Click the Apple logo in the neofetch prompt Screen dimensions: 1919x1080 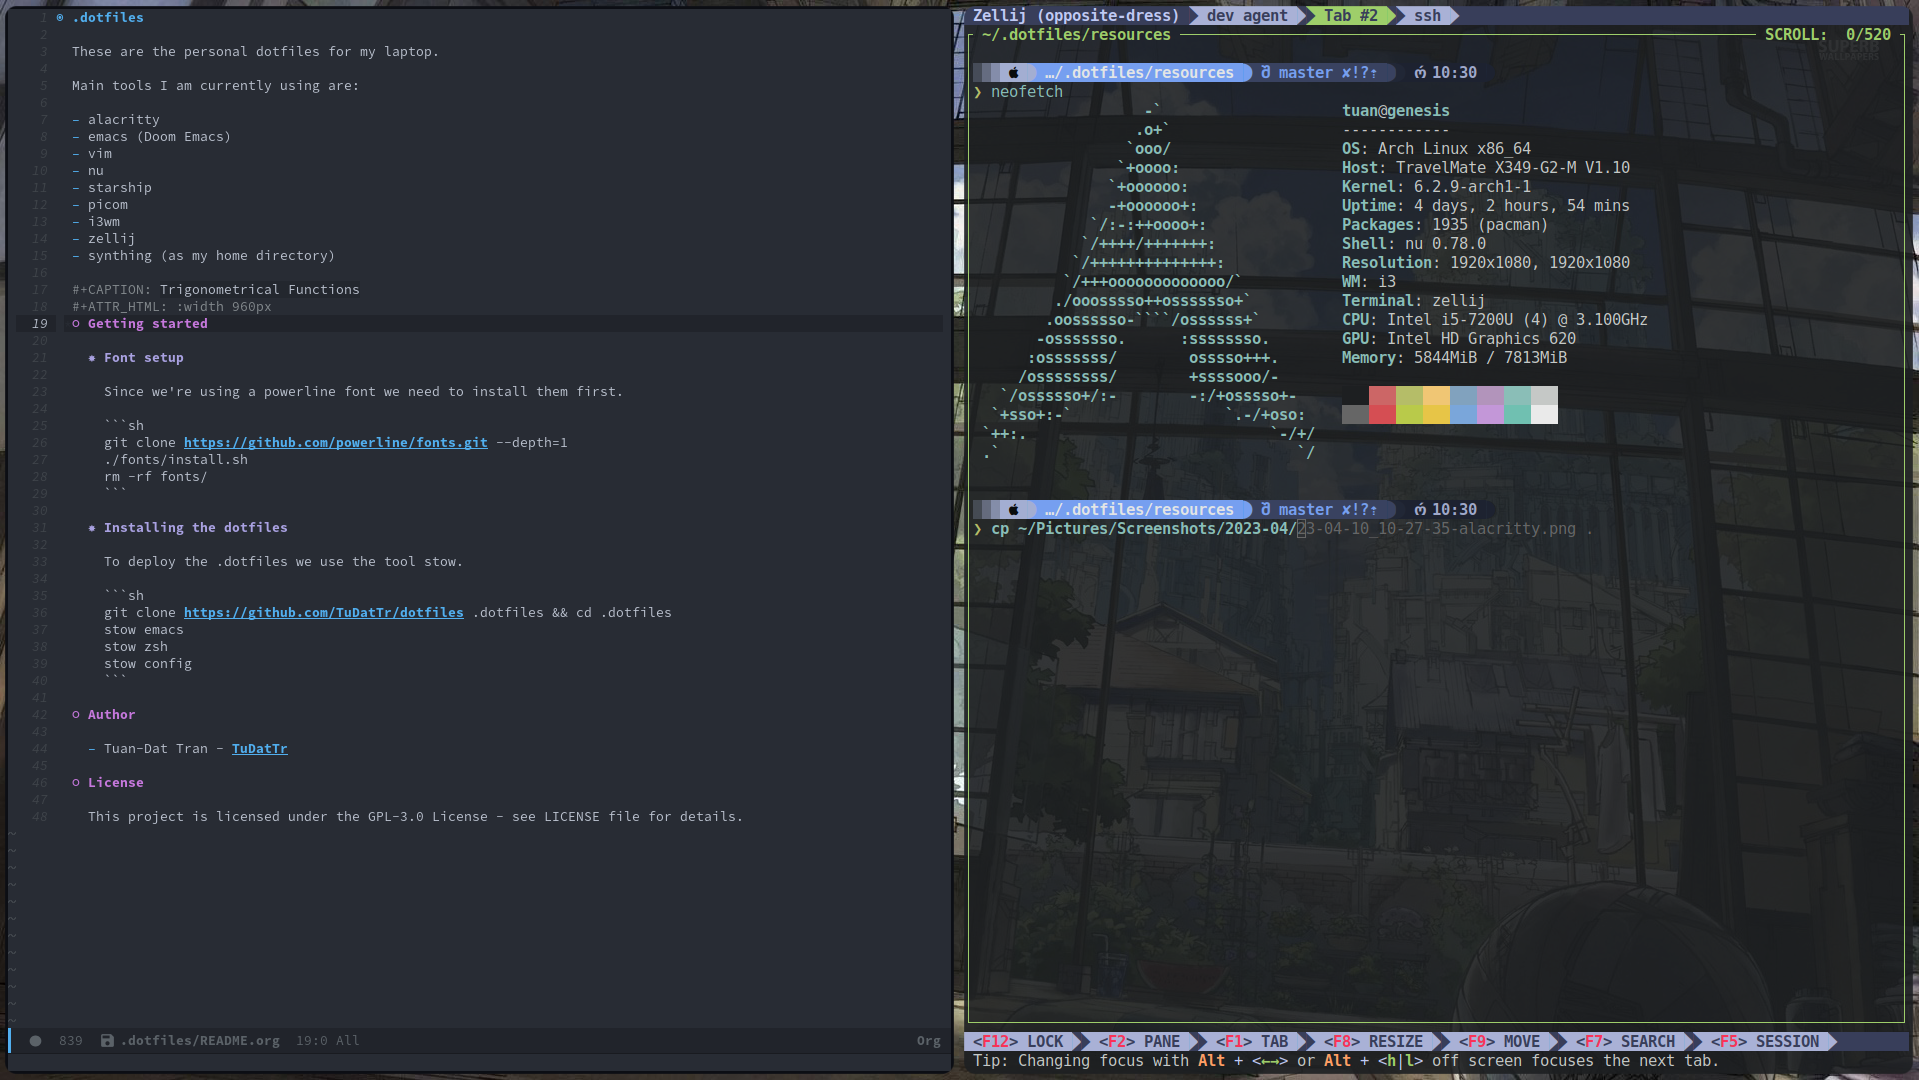pos(1013,73)
